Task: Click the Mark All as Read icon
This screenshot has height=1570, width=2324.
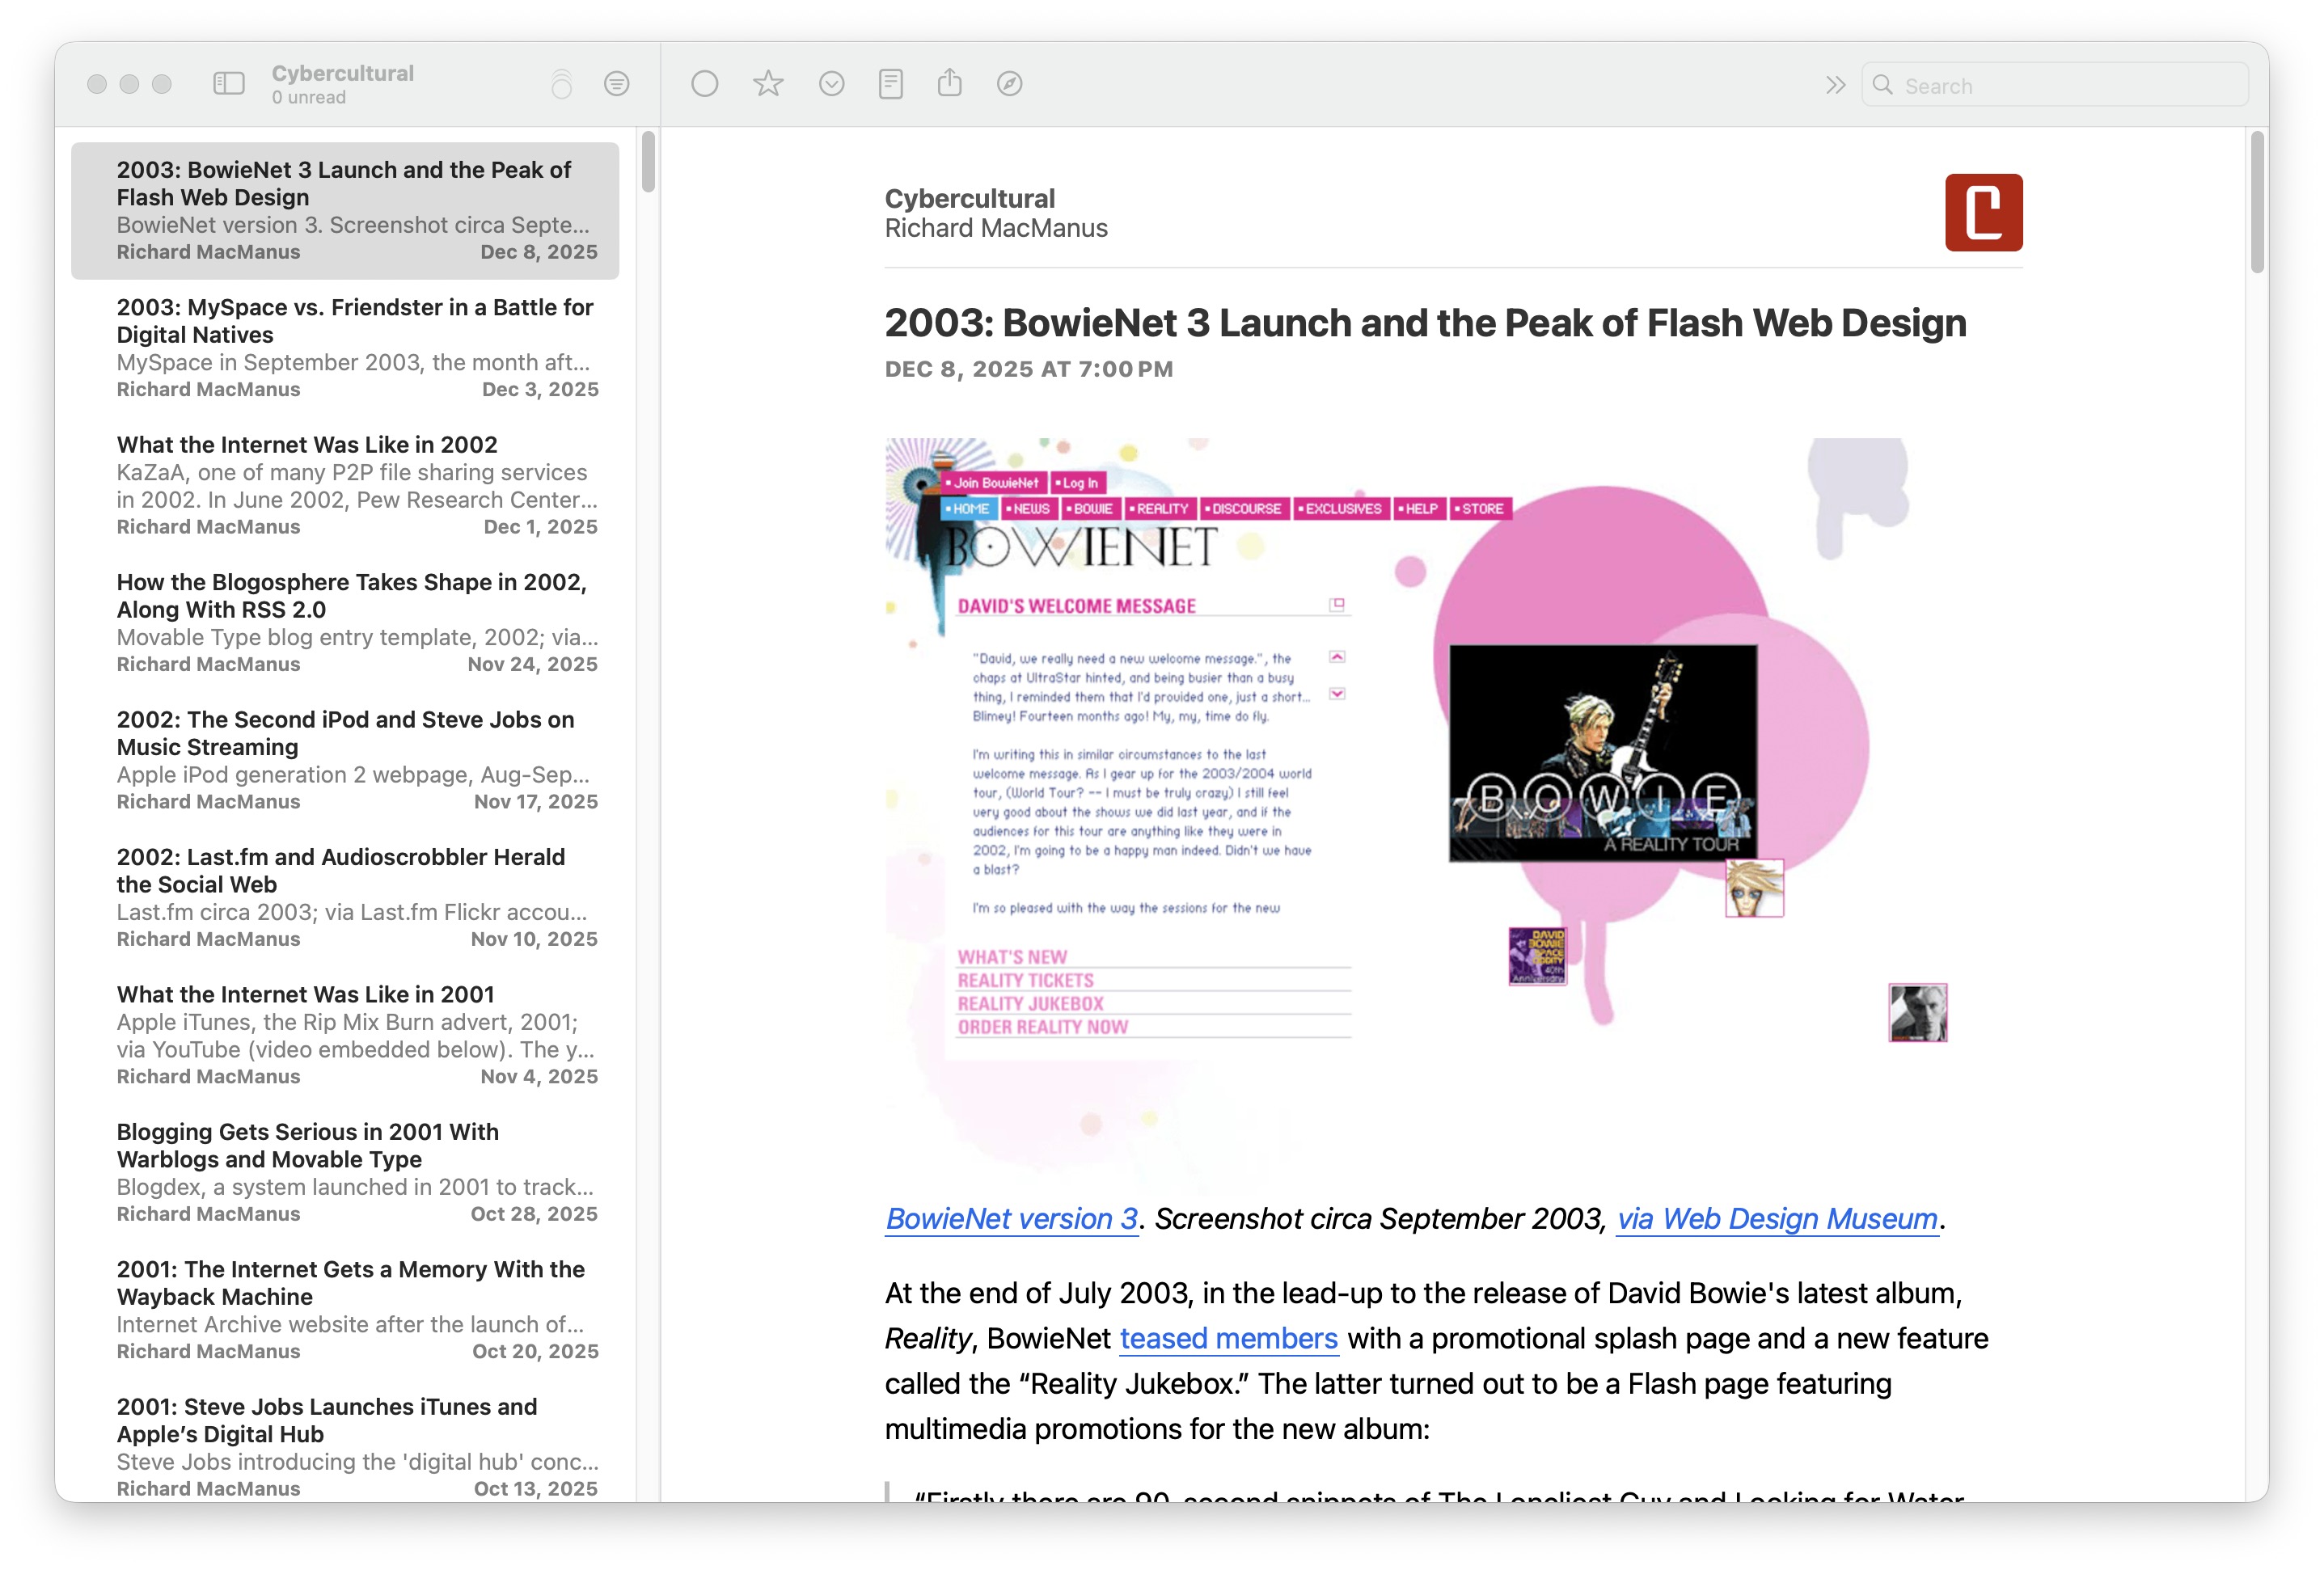Action: 562,84
